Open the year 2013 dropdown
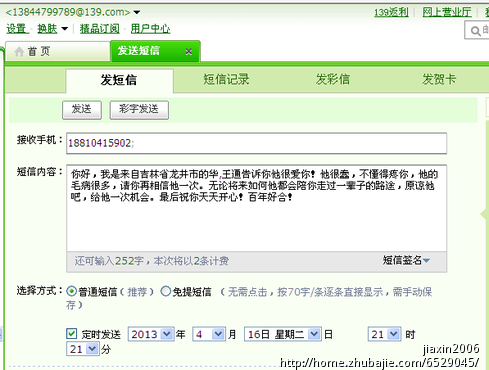Screen dimensions: 489x370 pyautogui.click(x=151, y=334)
